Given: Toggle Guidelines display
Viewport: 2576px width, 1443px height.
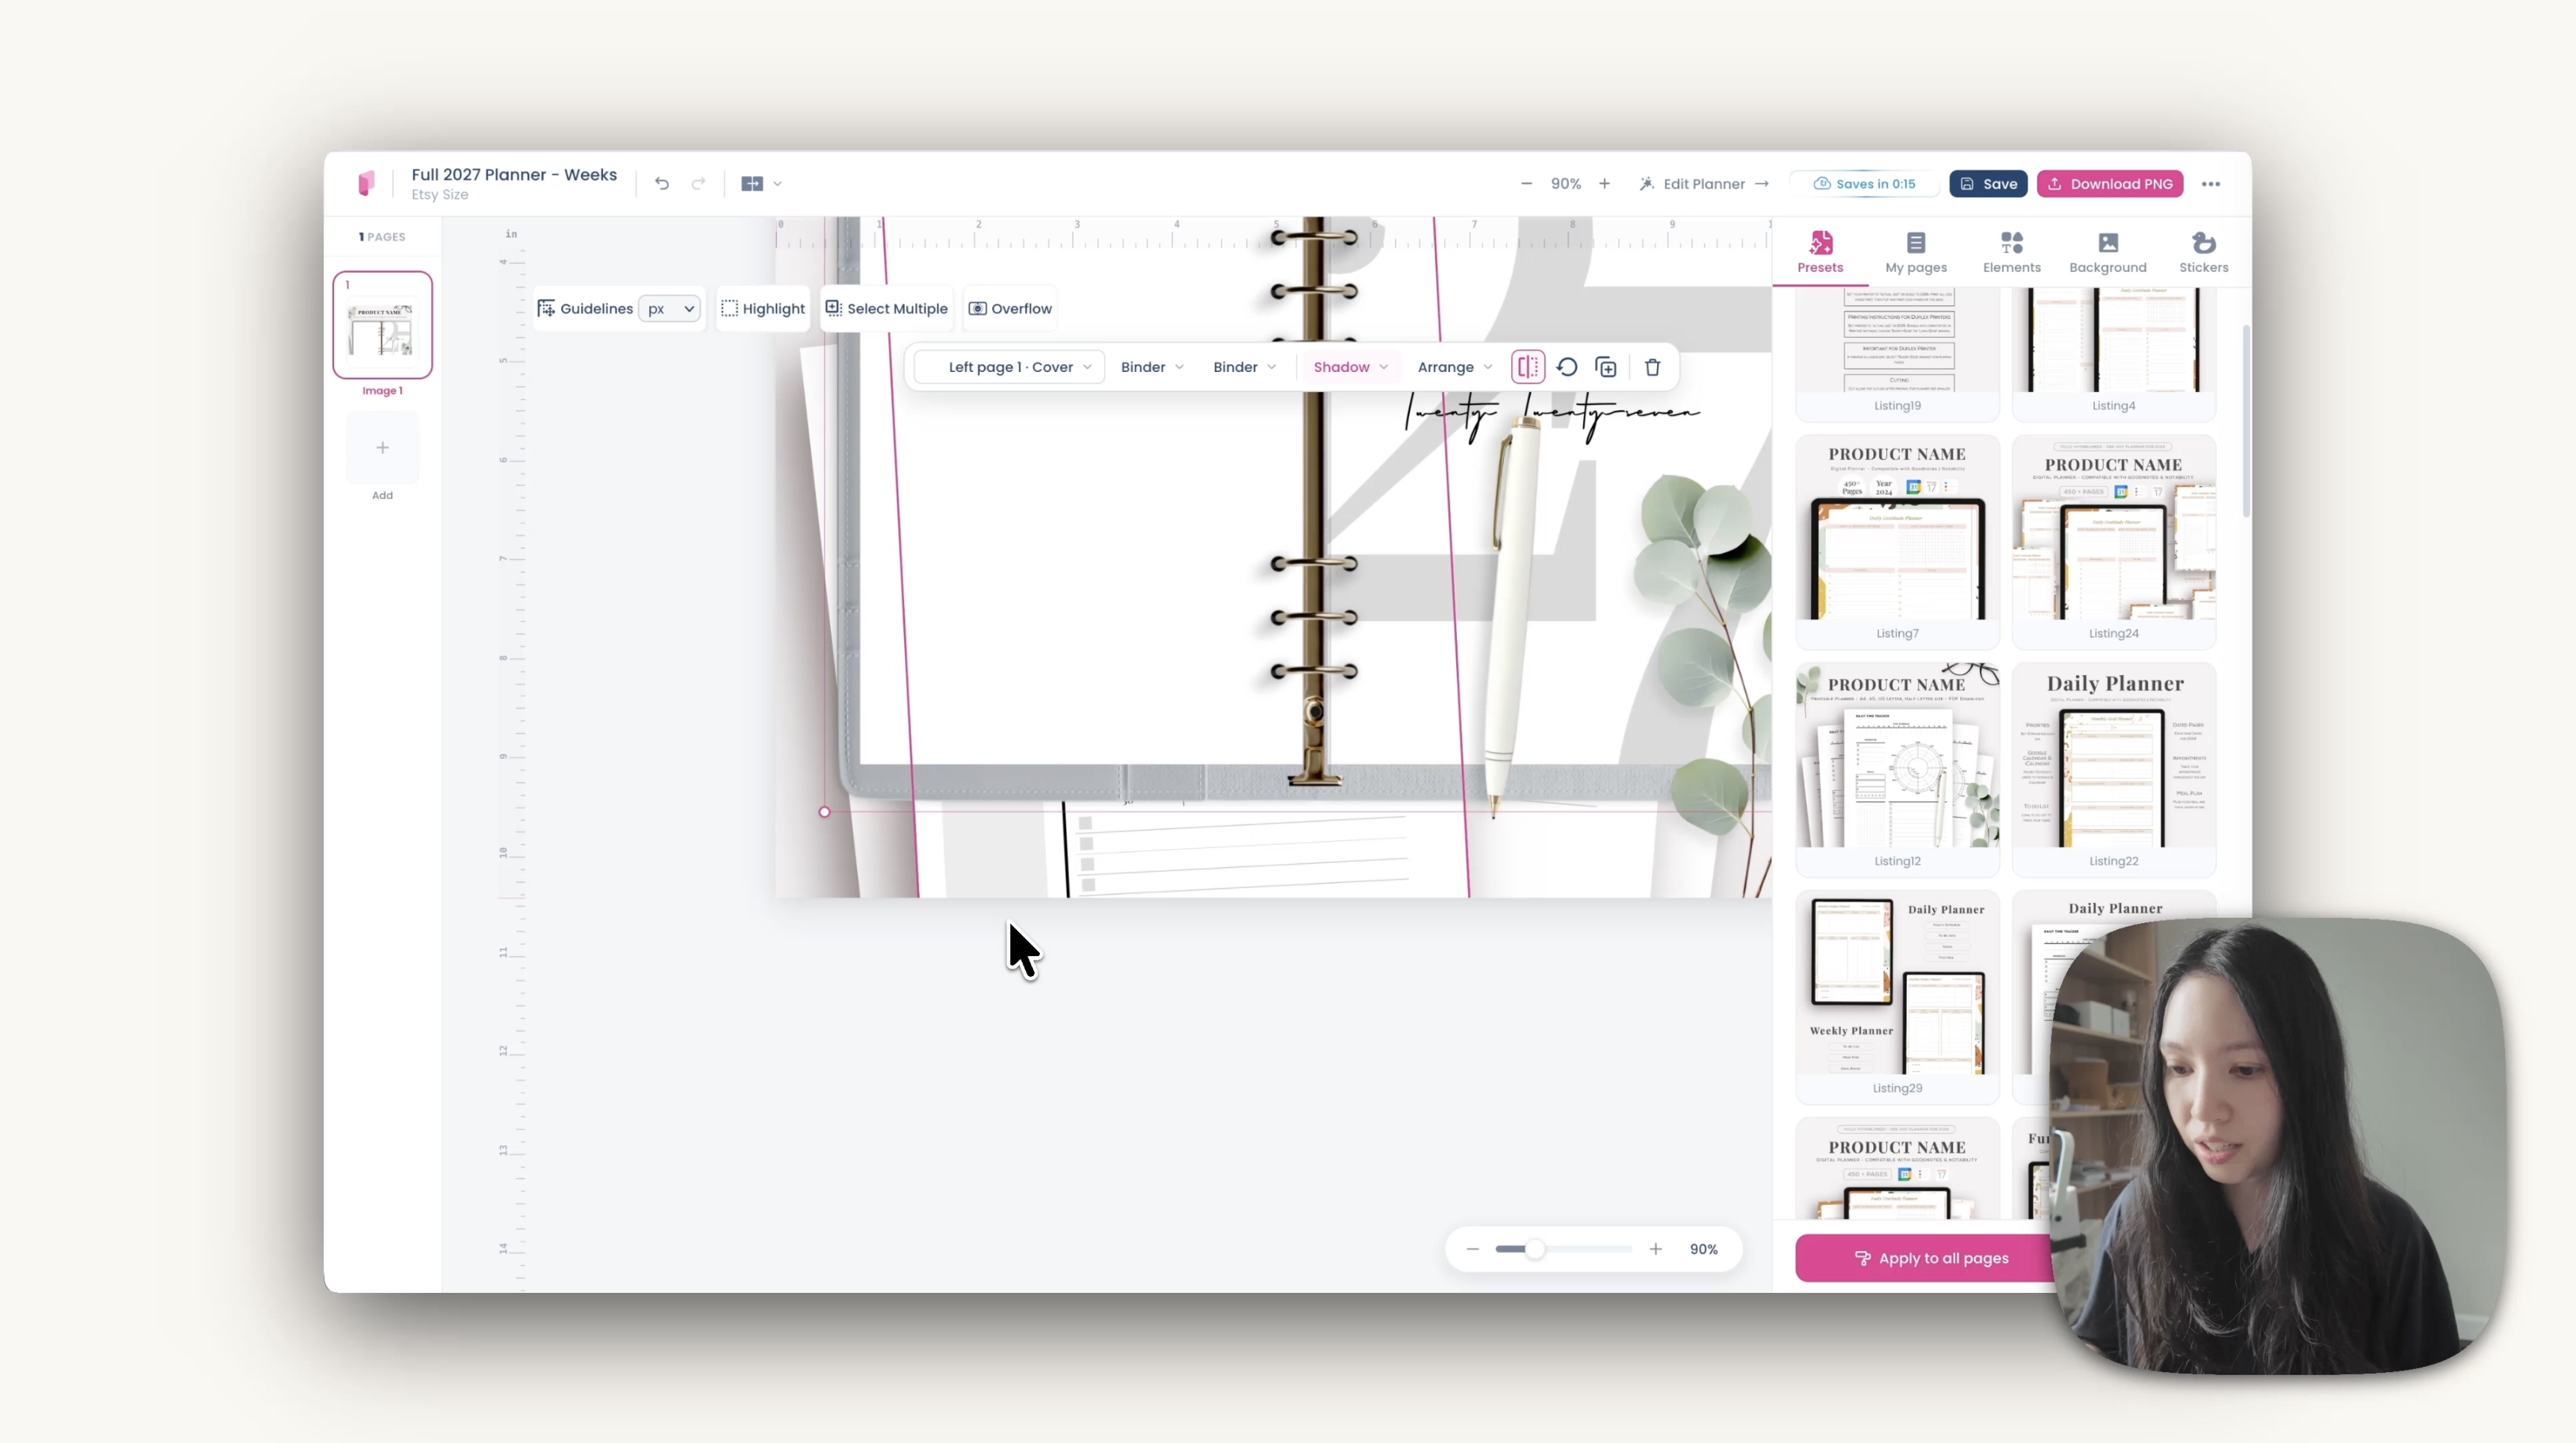Looking at the screenshot, I should coord(585,309).
